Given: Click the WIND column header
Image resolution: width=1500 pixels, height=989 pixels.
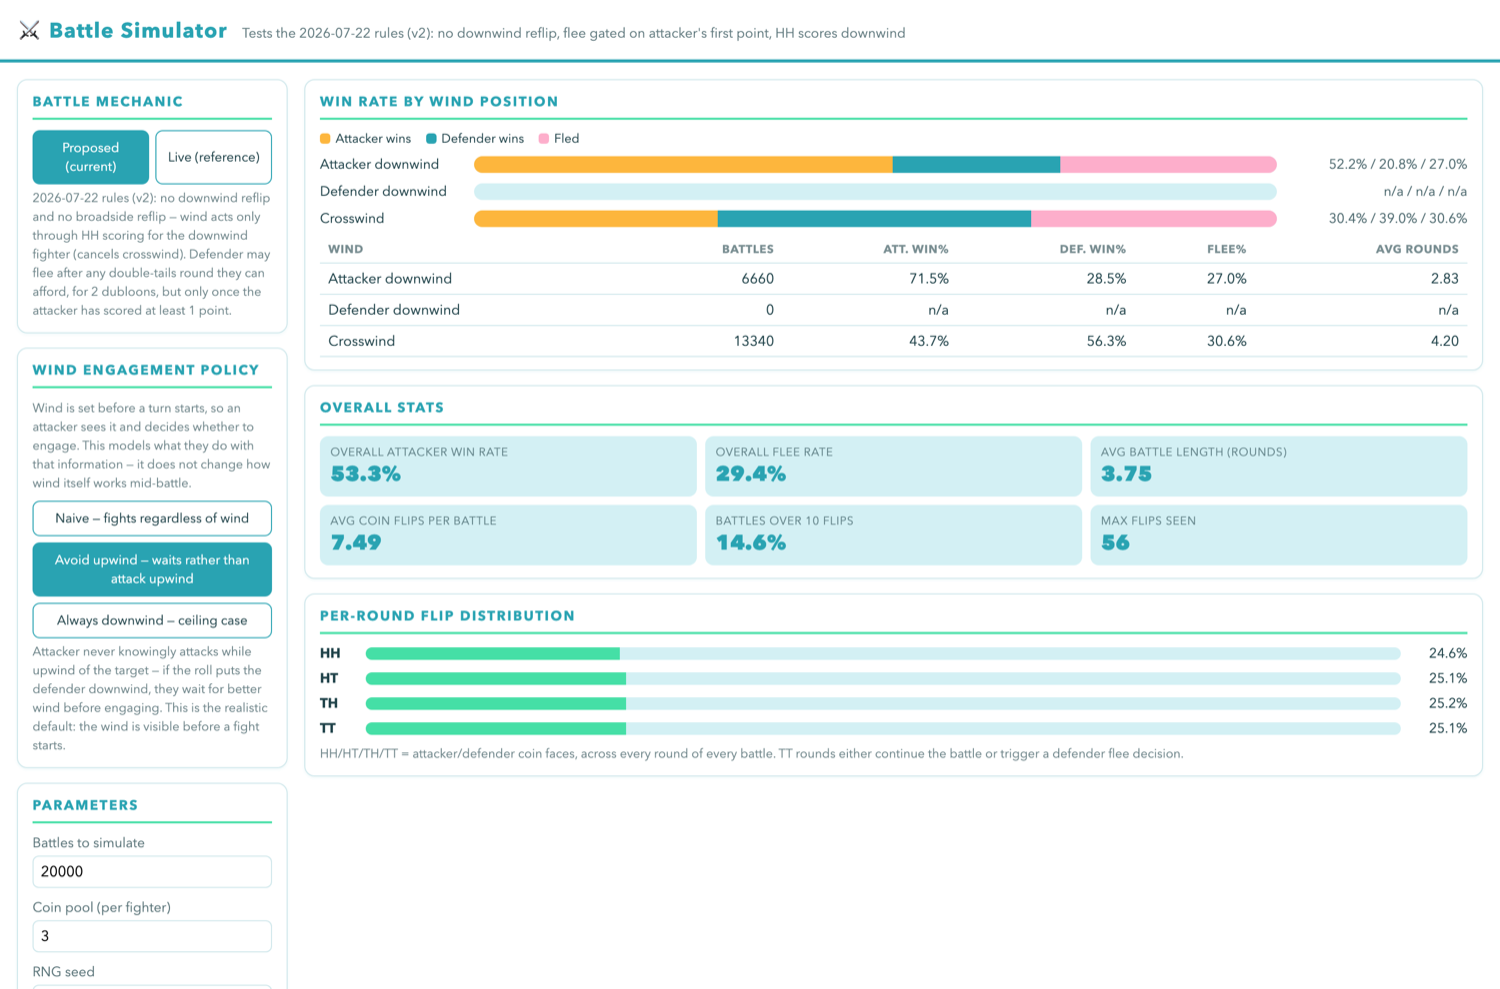Looking at the screenshot, I should coord(346,249).
